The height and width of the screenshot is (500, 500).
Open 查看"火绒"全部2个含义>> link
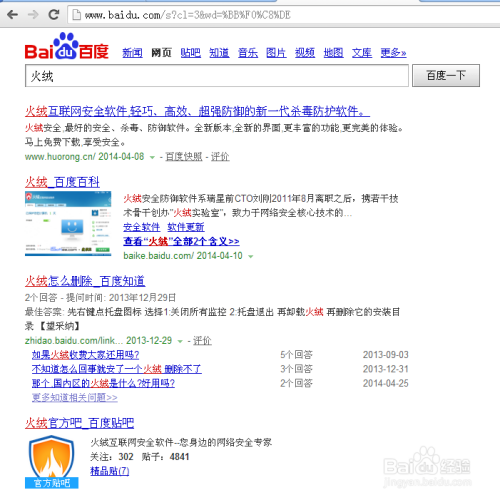click(181, 241)
